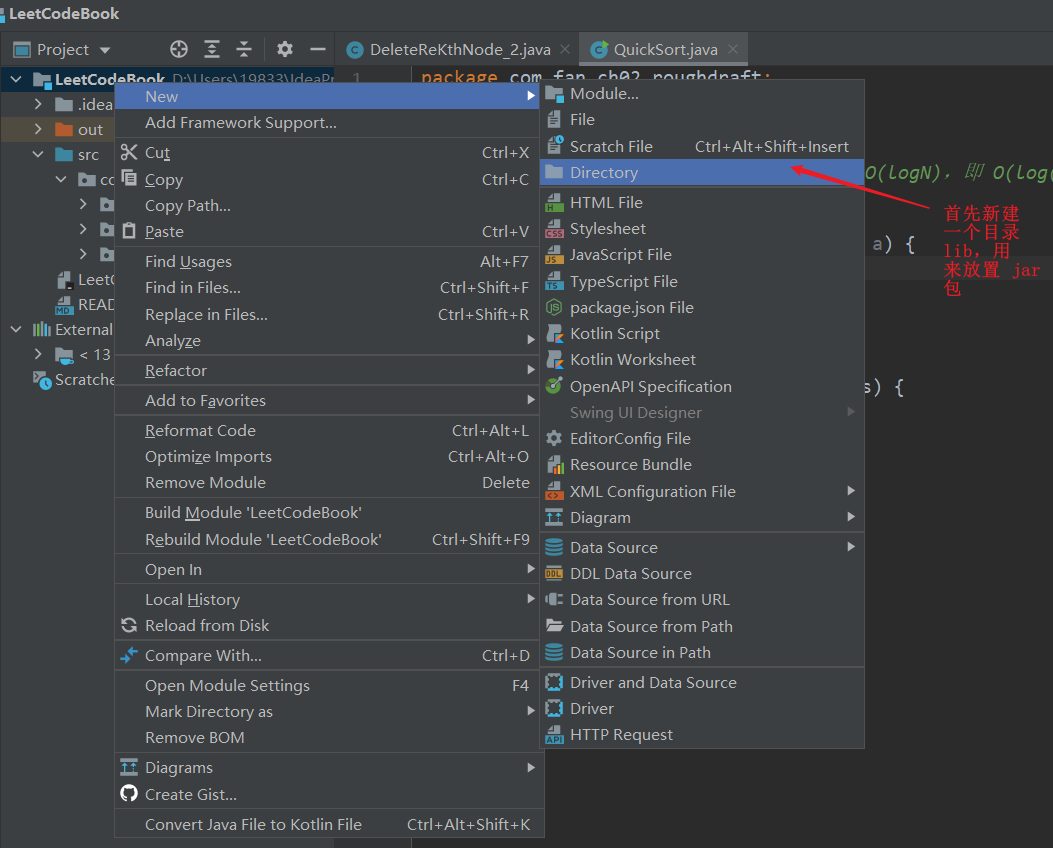Click the Expand All icon in Project toolbar
Screen dimensions: 1053x848
[212, 49]
